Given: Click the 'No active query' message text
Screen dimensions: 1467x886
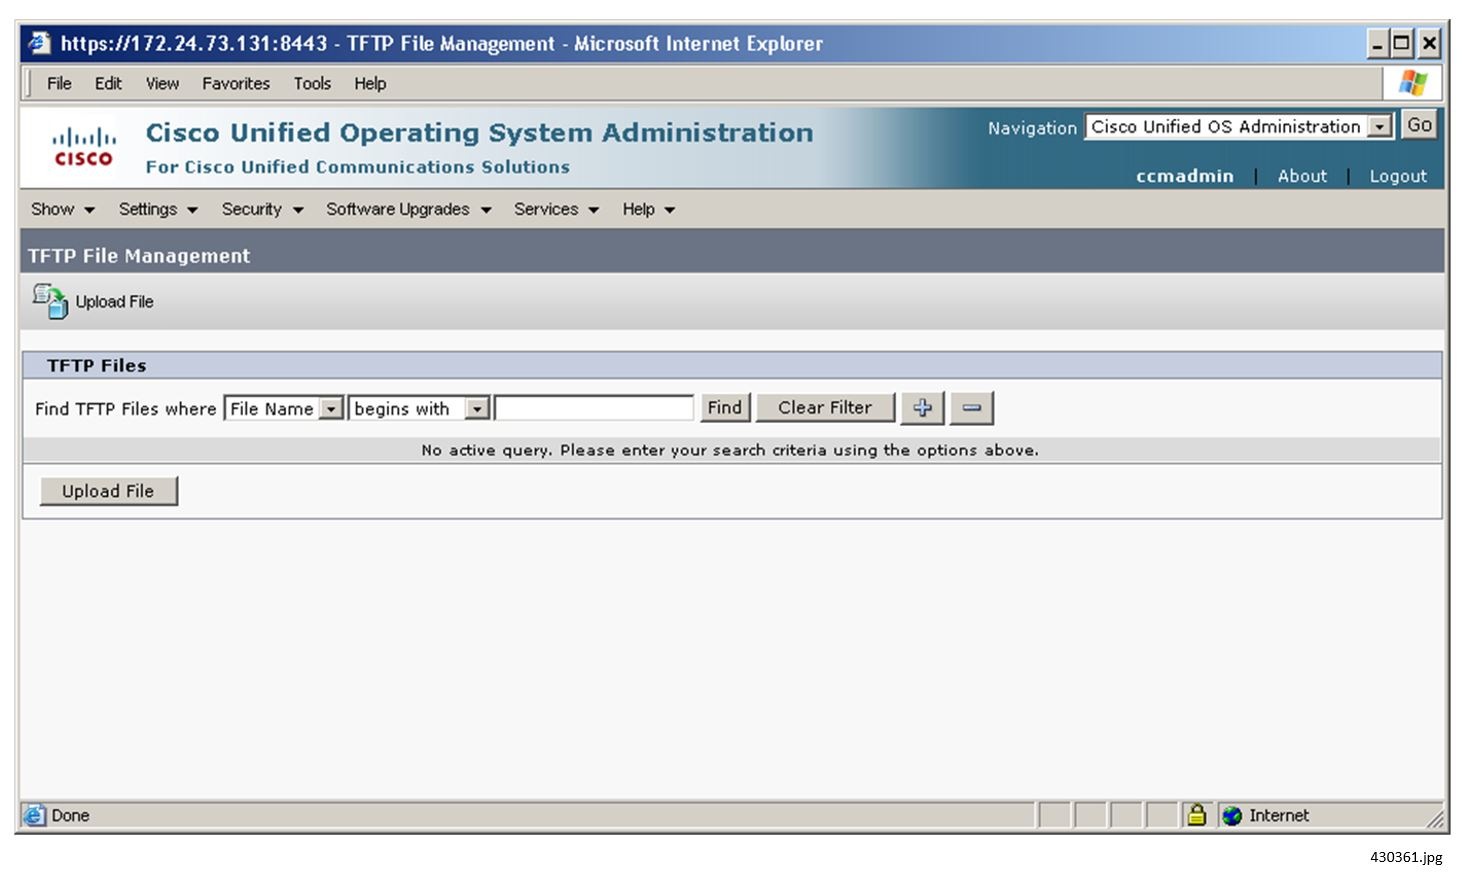Looking at the screenshot, I should [x=730, y=450].
